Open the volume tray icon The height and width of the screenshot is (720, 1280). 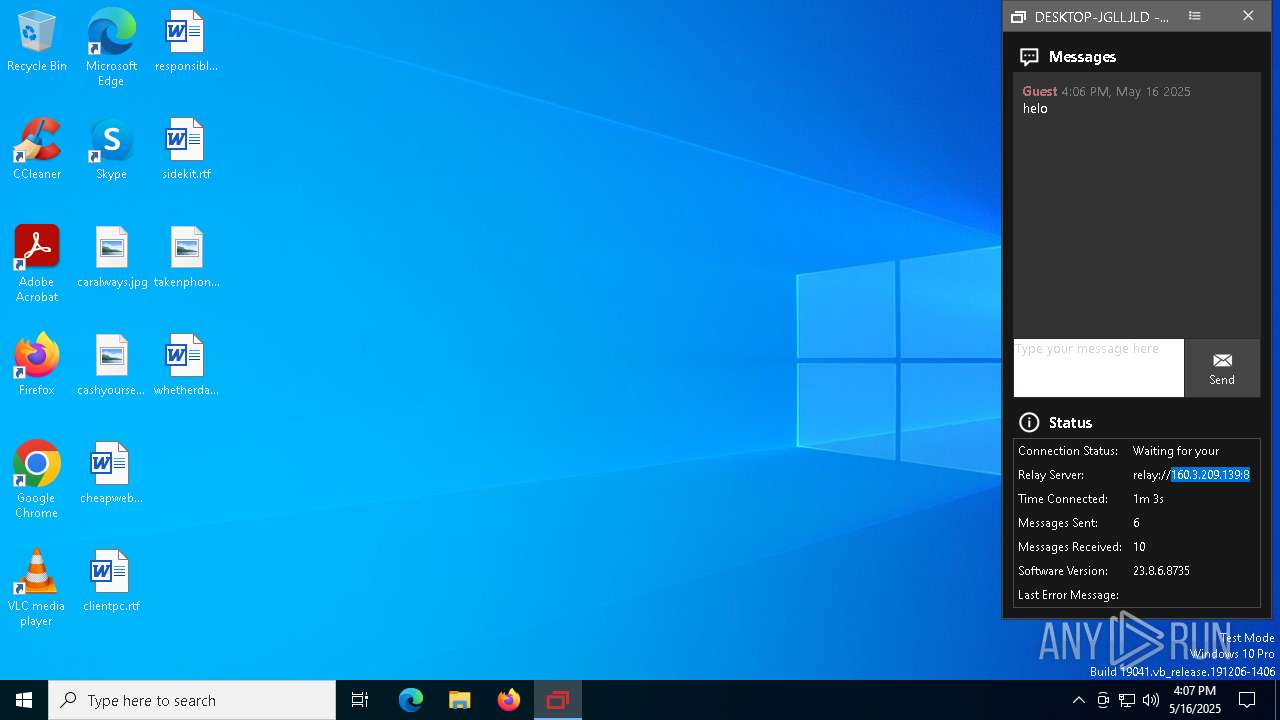point(1151,700)
